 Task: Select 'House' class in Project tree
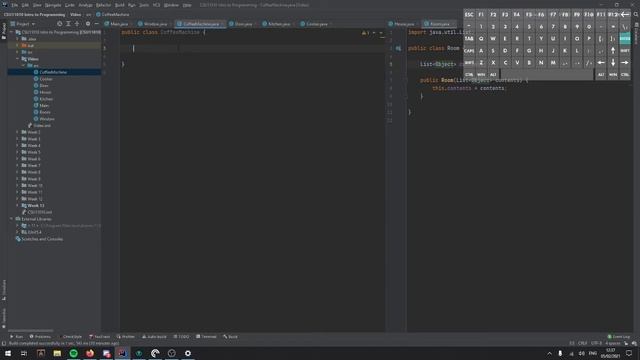45,92
